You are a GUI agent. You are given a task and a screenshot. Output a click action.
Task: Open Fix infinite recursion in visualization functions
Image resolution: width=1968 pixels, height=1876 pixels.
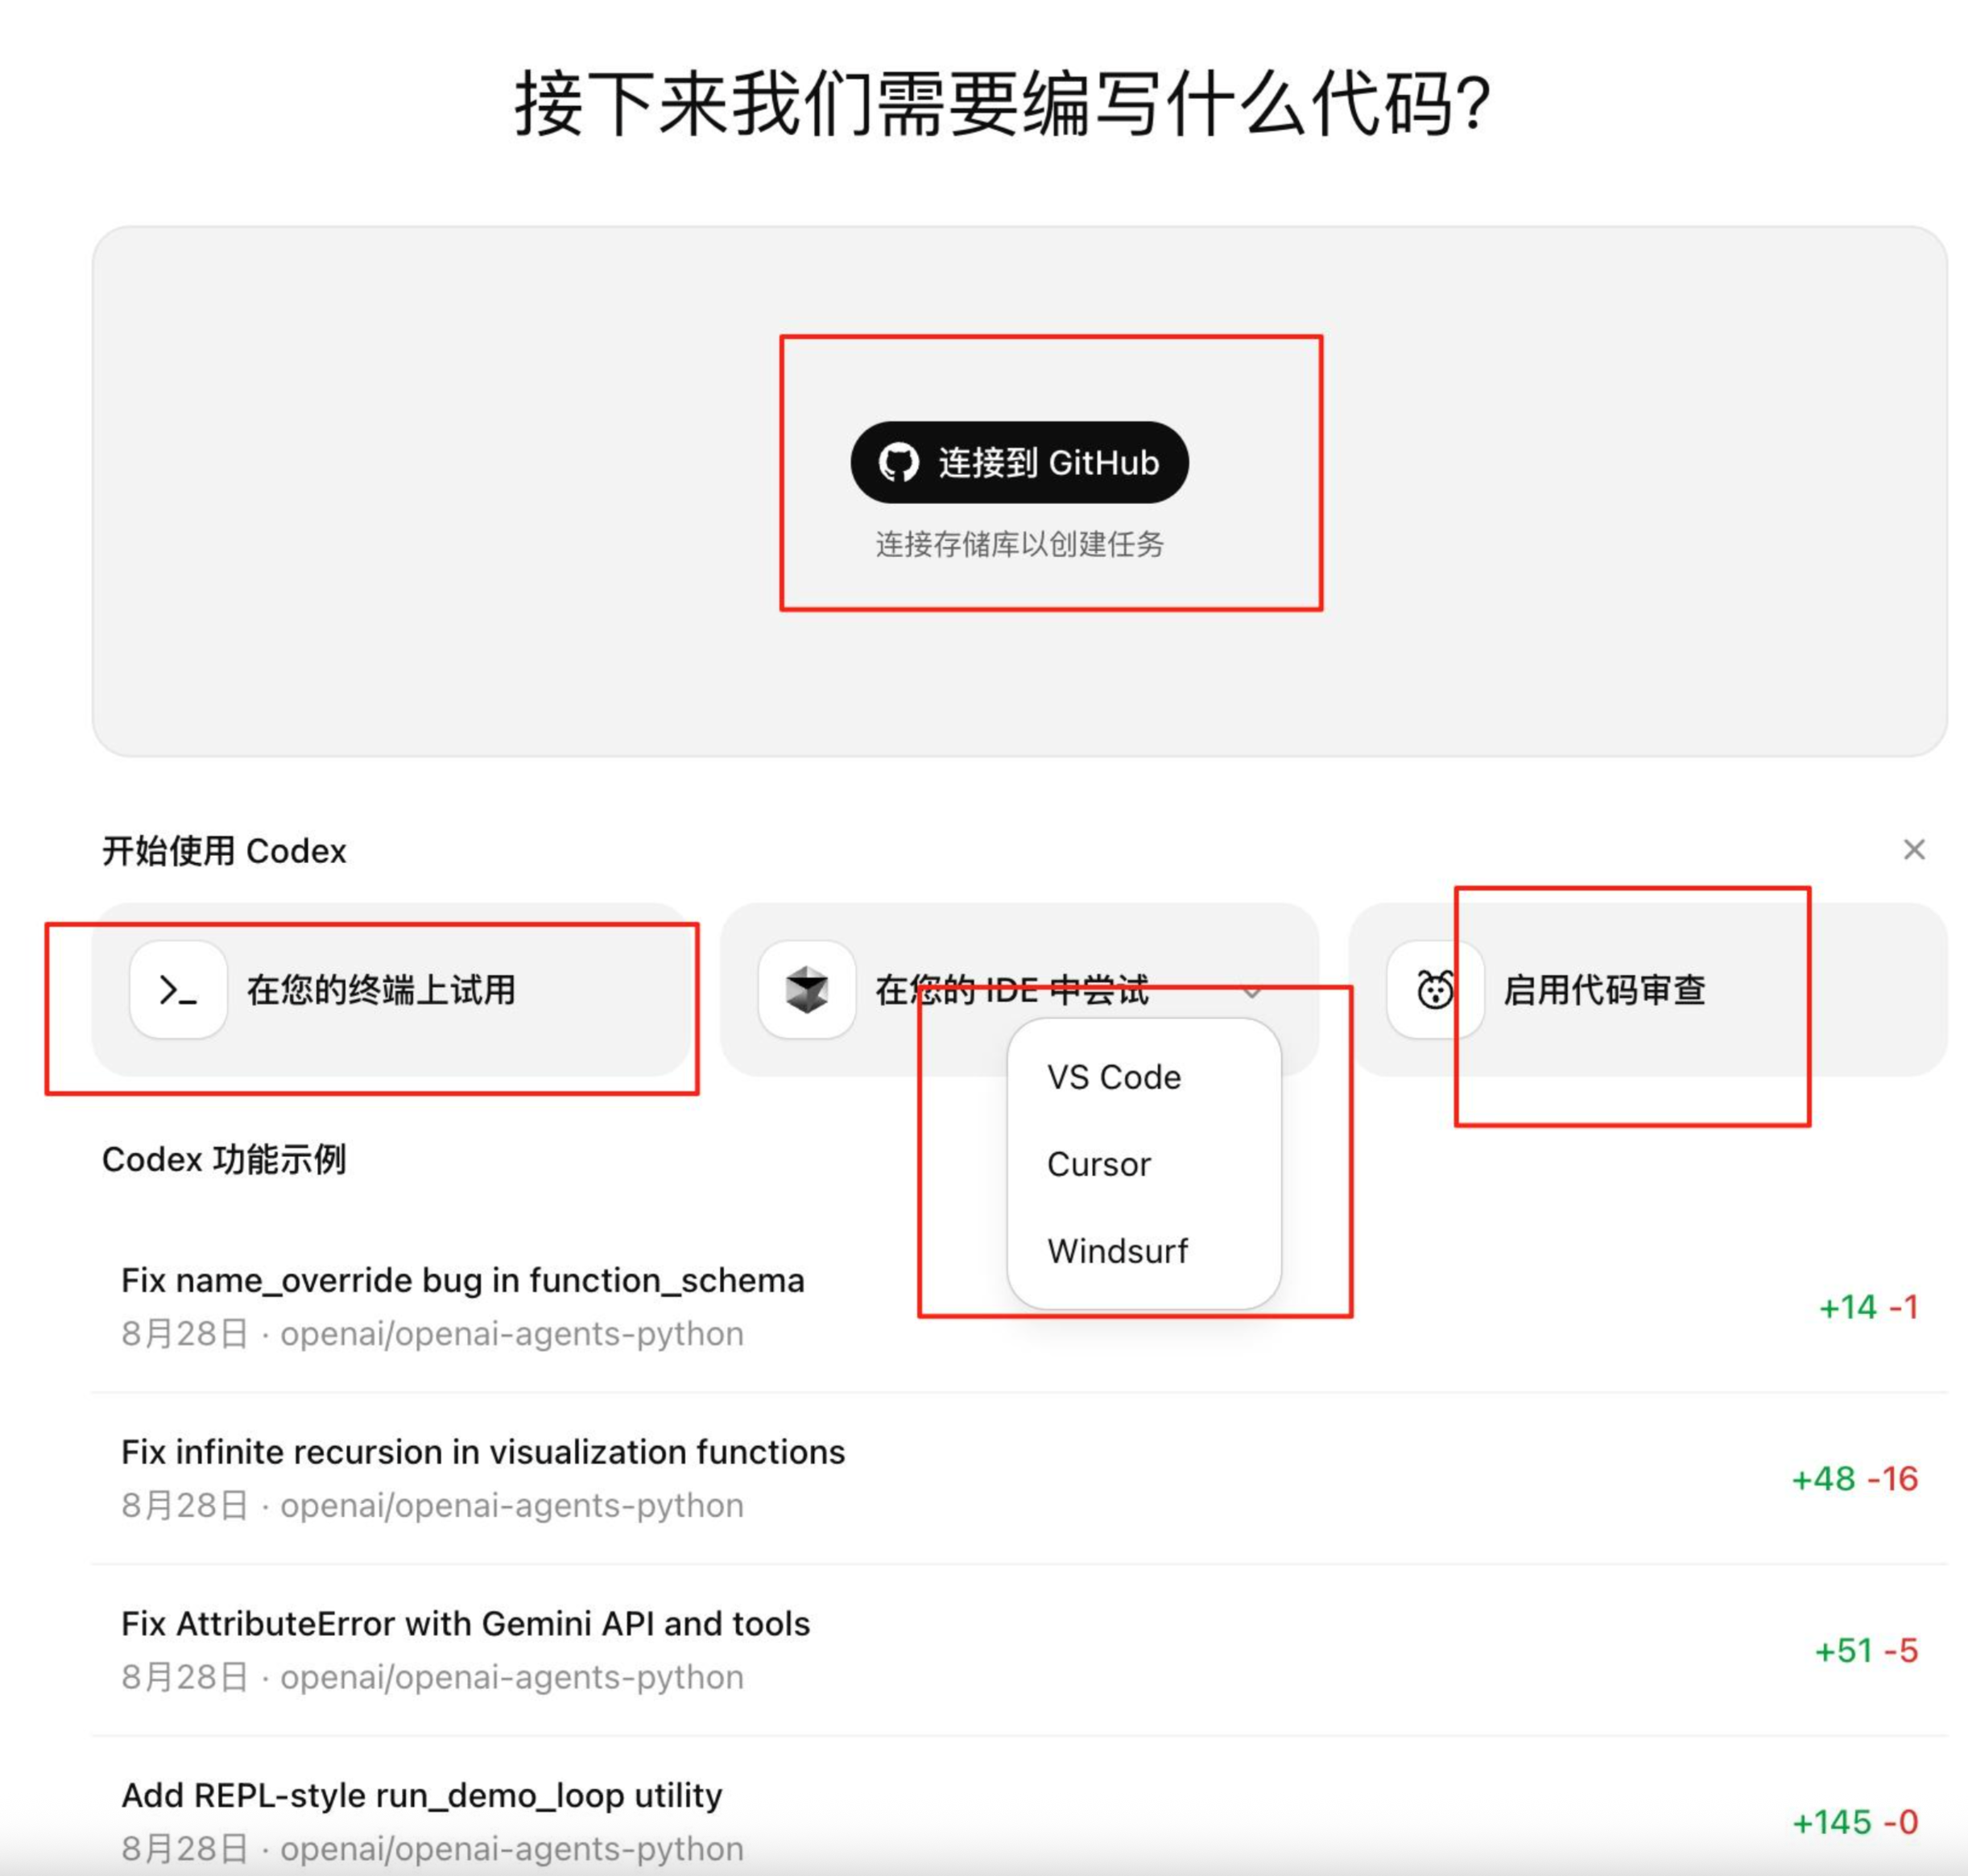482,1451
